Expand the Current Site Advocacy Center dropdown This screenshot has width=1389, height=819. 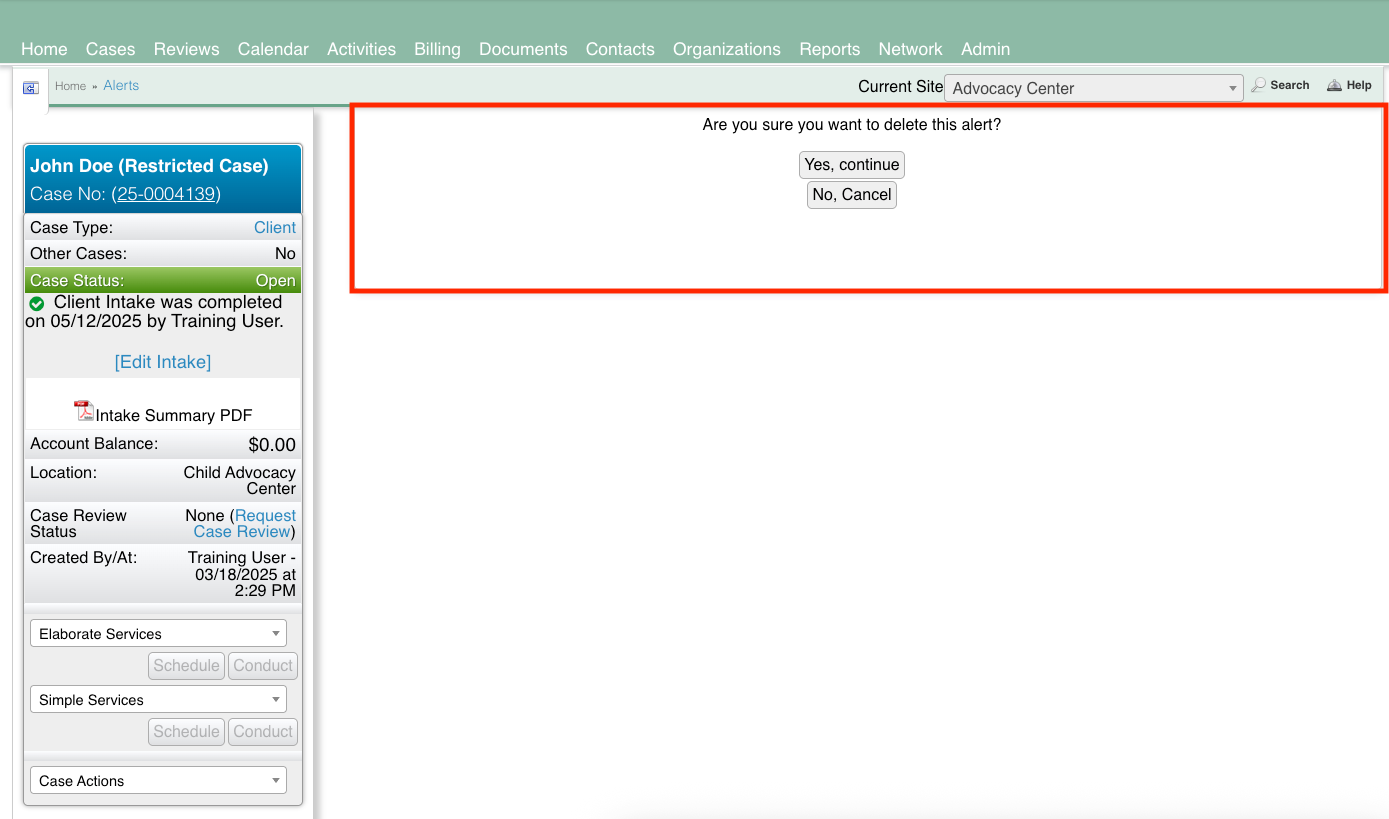point(1094,88)
